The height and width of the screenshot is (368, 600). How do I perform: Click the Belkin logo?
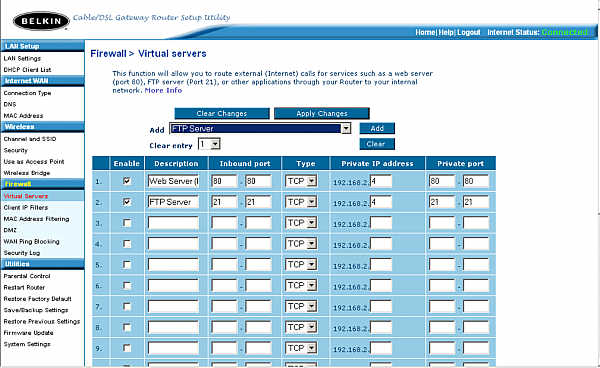41,21
